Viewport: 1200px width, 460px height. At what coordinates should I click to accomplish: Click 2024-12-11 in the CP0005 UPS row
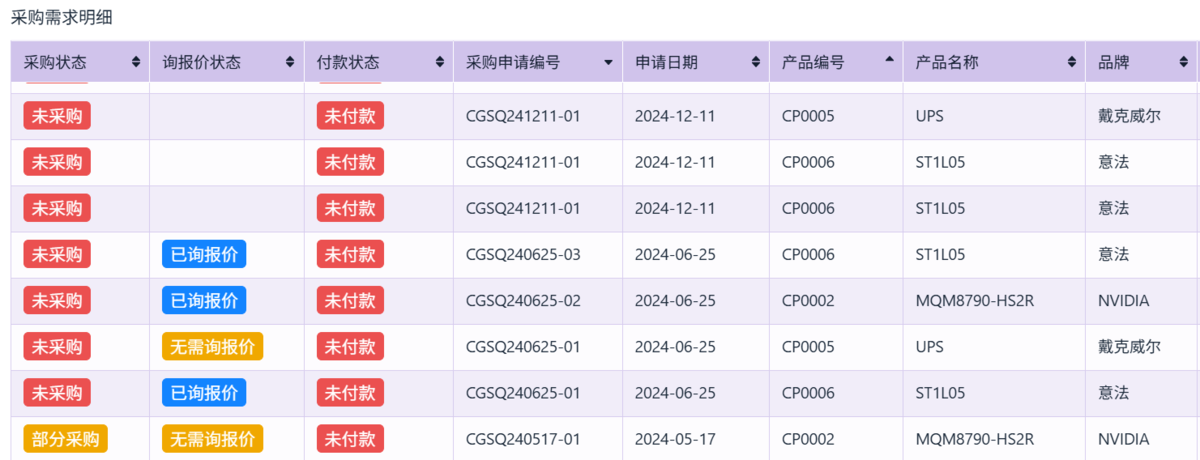(x=675, y=116)
